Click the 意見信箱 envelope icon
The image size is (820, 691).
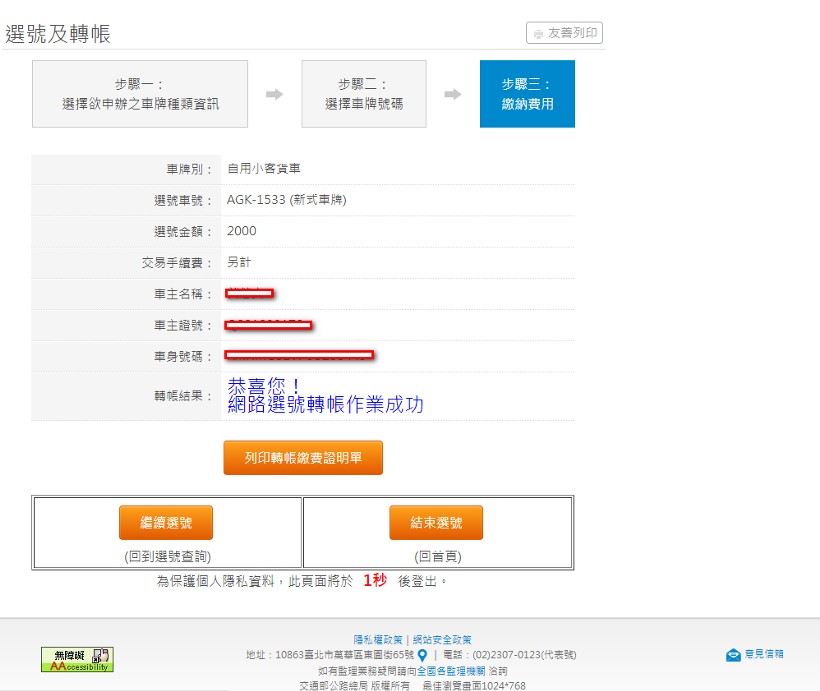click(x=733, y=654)
